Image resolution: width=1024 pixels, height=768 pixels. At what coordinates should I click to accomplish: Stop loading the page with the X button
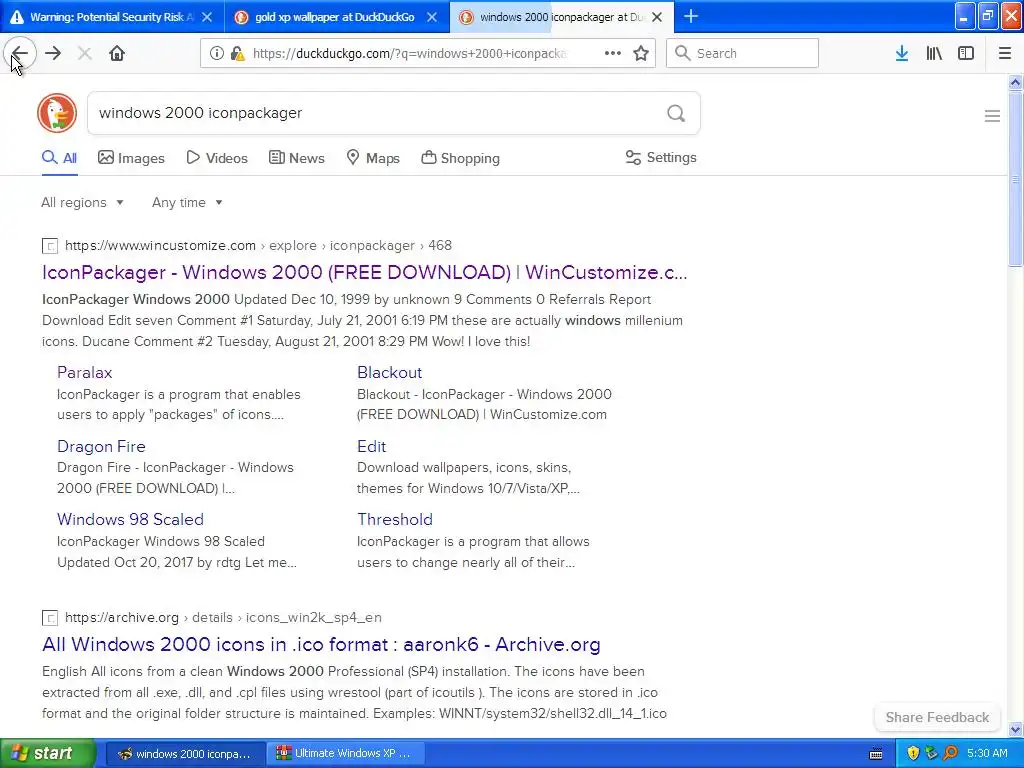[x=84, y=54]
